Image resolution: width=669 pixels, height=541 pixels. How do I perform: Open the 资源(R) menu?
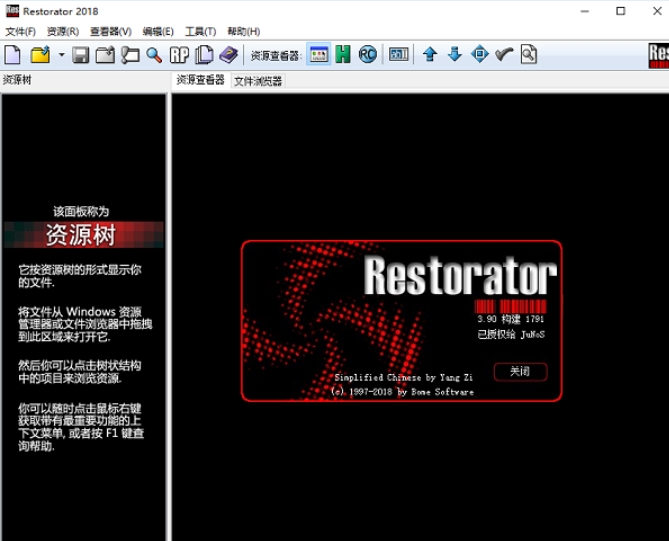[63, 32]
